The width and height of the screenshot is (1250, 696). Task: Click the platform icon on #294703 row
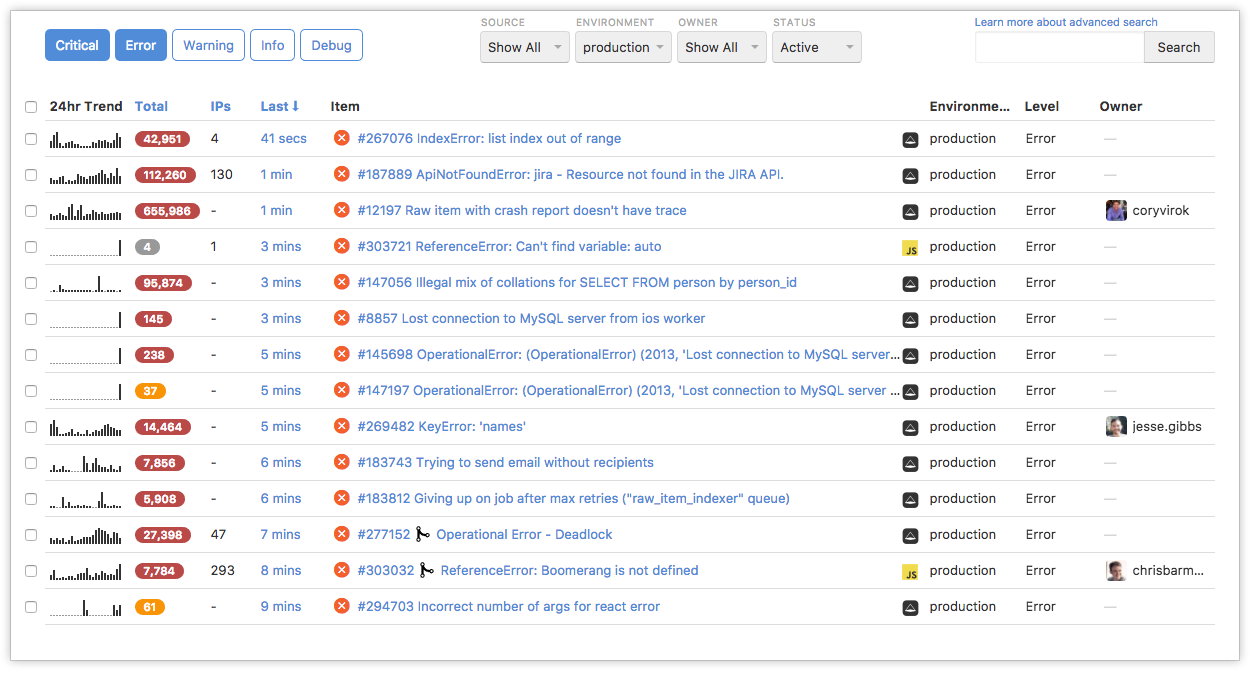(910, 608)
